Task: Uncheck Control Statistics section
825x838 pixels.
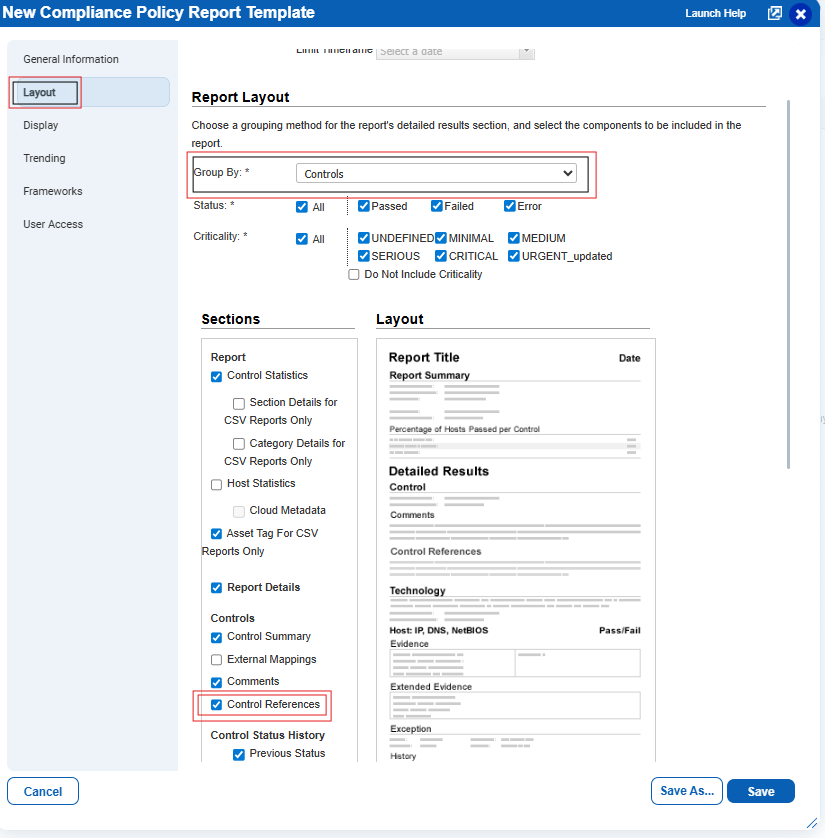Action: pyautogui.click(x=216, y=377)
